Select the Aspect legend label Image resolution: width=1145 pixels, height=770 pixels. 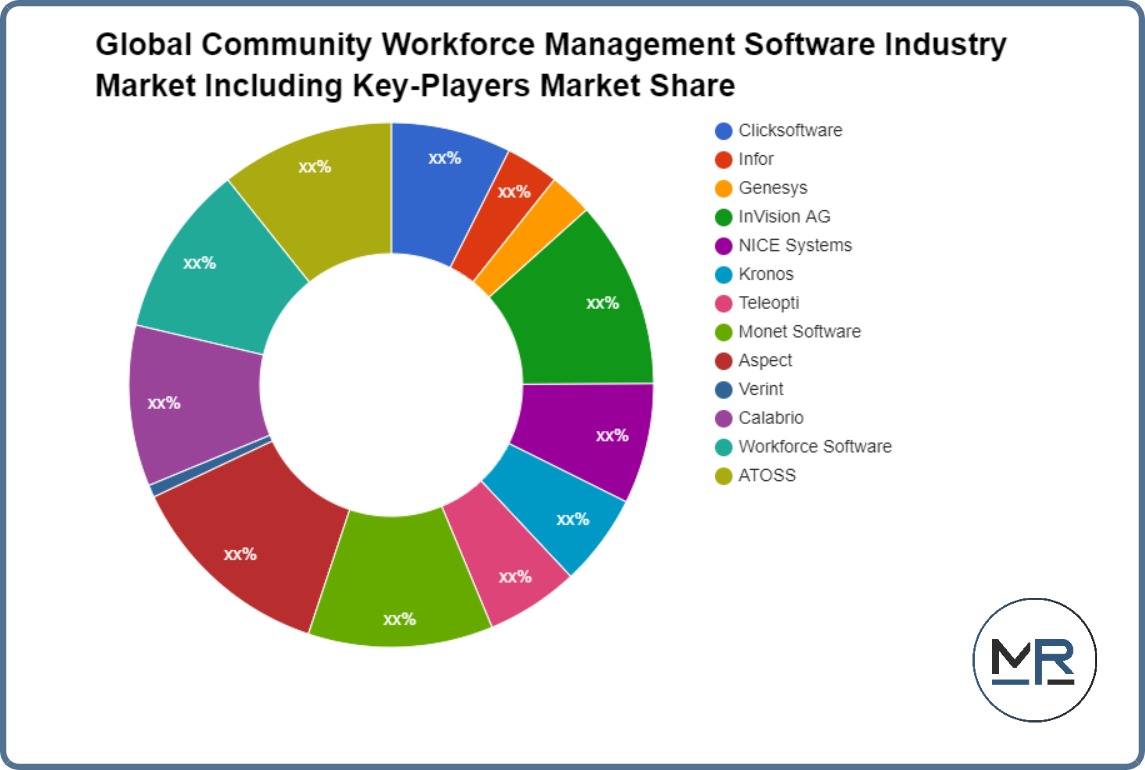click(765, 360)
